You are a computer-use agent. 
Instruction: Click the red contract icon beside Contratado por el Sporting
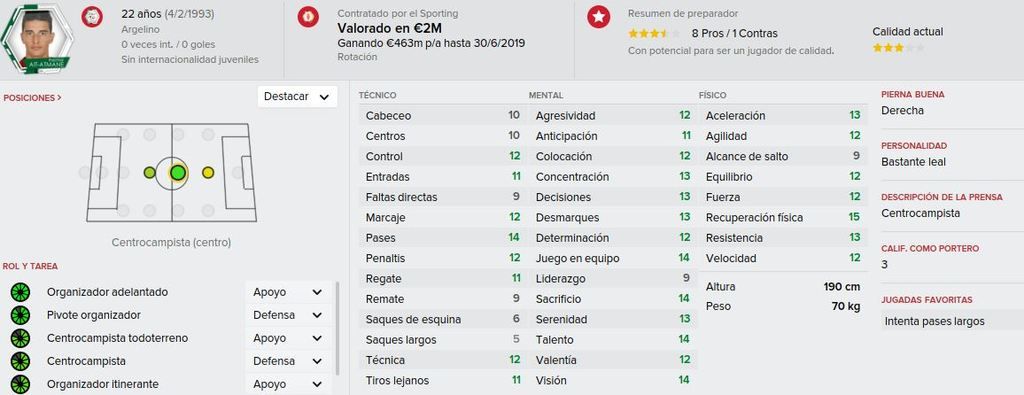coord(308,16)
